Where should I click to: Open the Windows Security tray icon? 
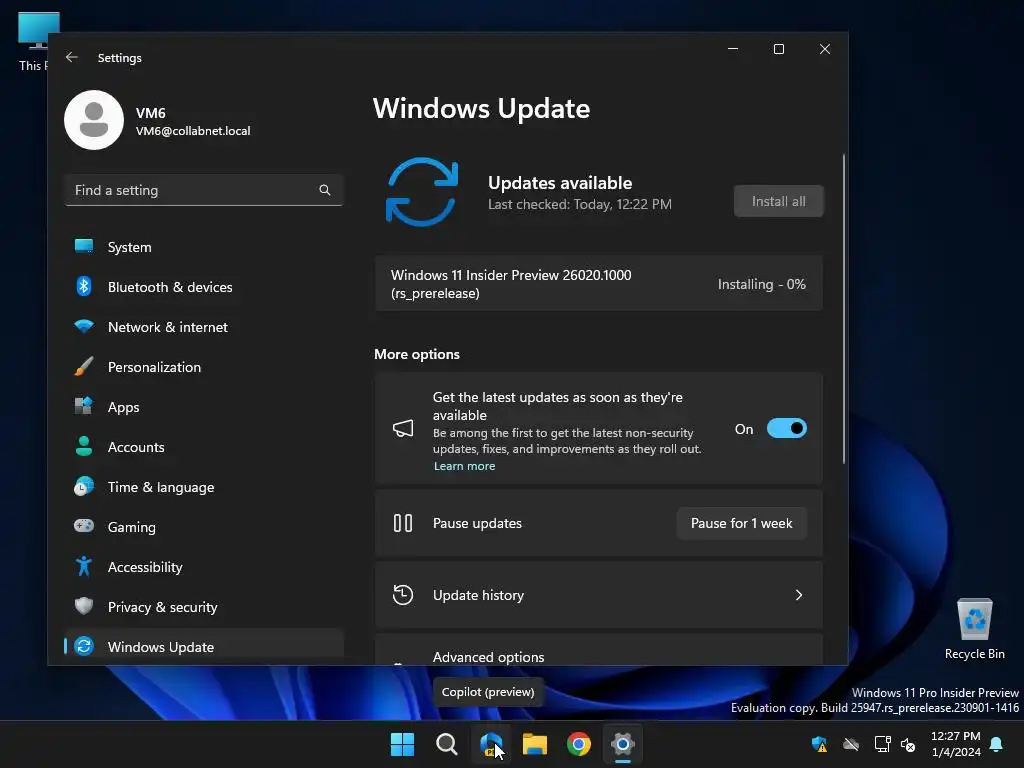pyautogui.click(x=819, y=744)
